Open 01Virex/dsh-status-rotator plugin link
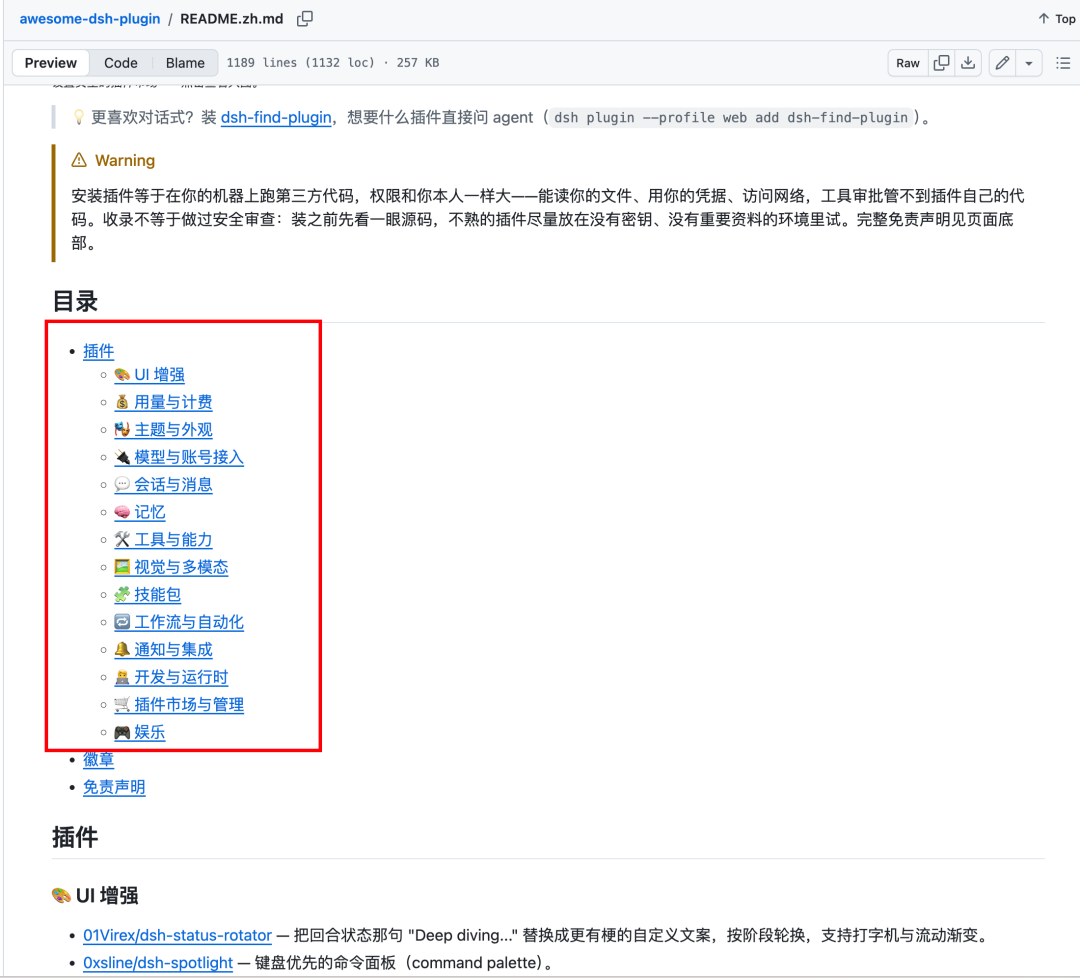Viewport: 1080px width, 978px height. [177, 935]
